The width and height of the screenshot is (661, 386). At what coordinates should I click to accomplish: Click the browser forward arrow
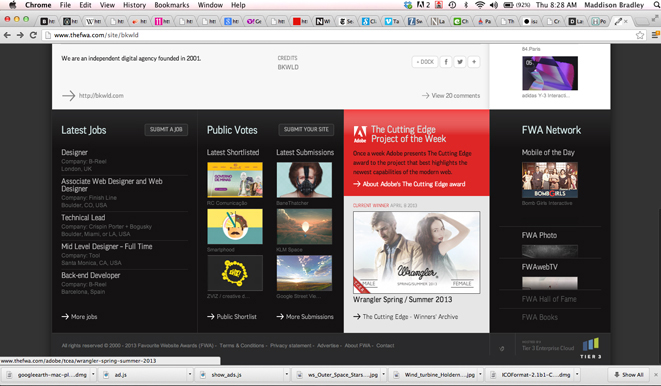click(x=20, y=35)
